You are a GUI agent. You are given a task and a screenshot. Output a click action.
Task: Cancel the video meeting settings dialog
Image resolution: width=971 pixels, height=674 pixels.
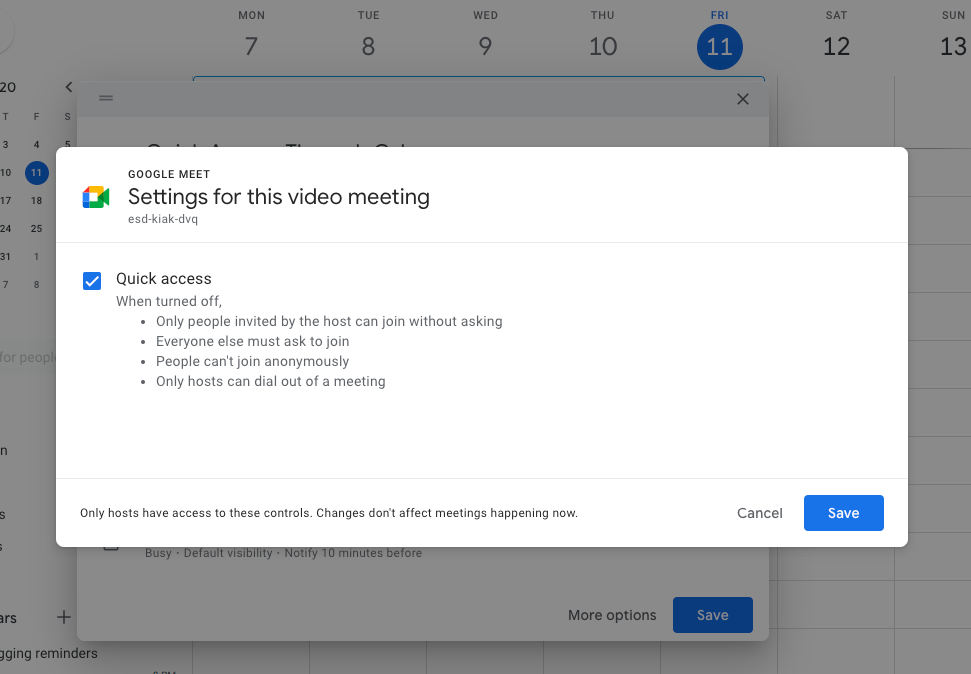(x=759, y=513)
